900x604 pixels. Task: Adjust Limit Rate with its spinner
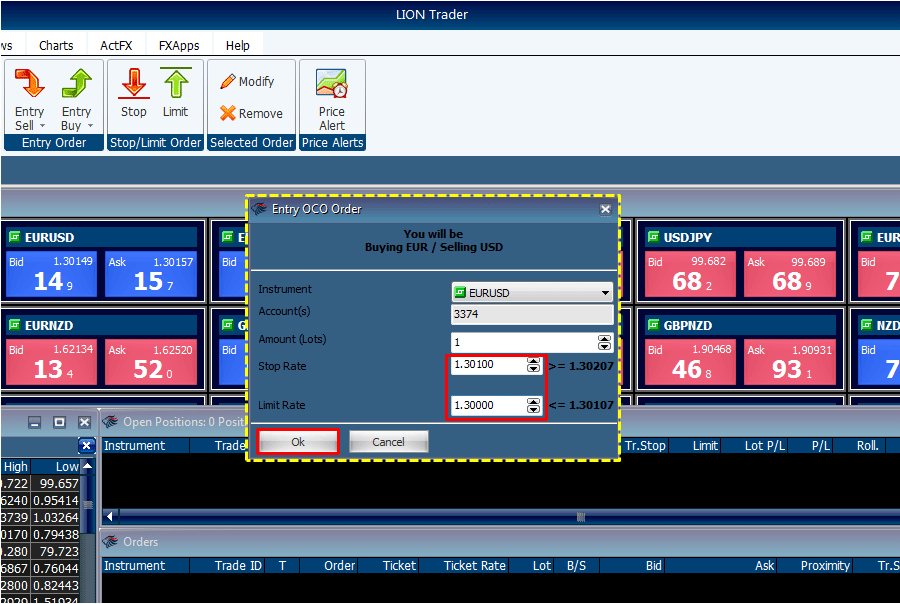[534, 406]
